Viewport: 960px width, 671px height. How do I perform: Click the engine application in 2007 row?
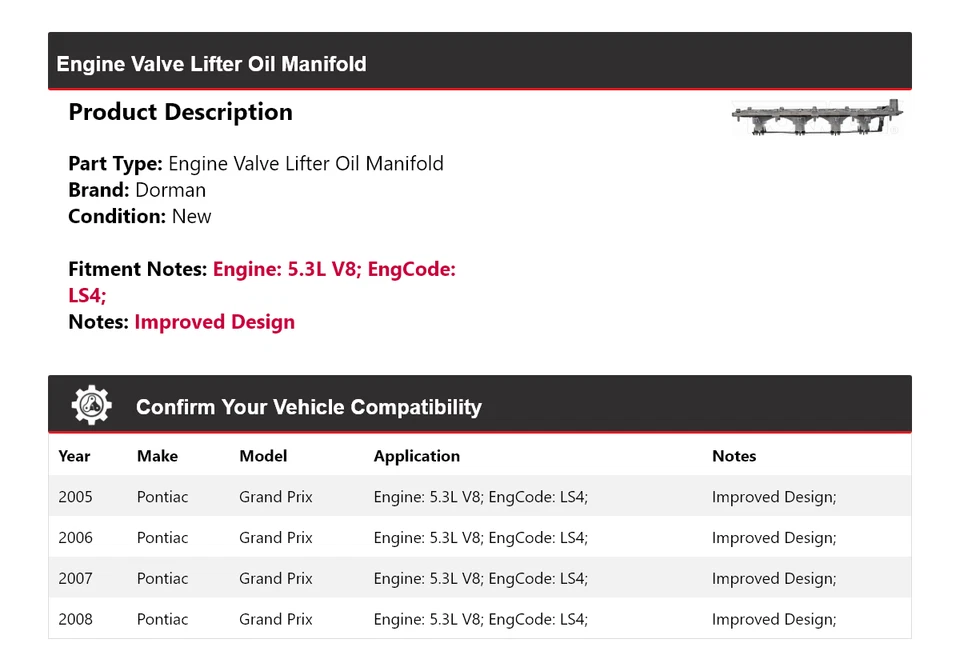tap(481, 579)
